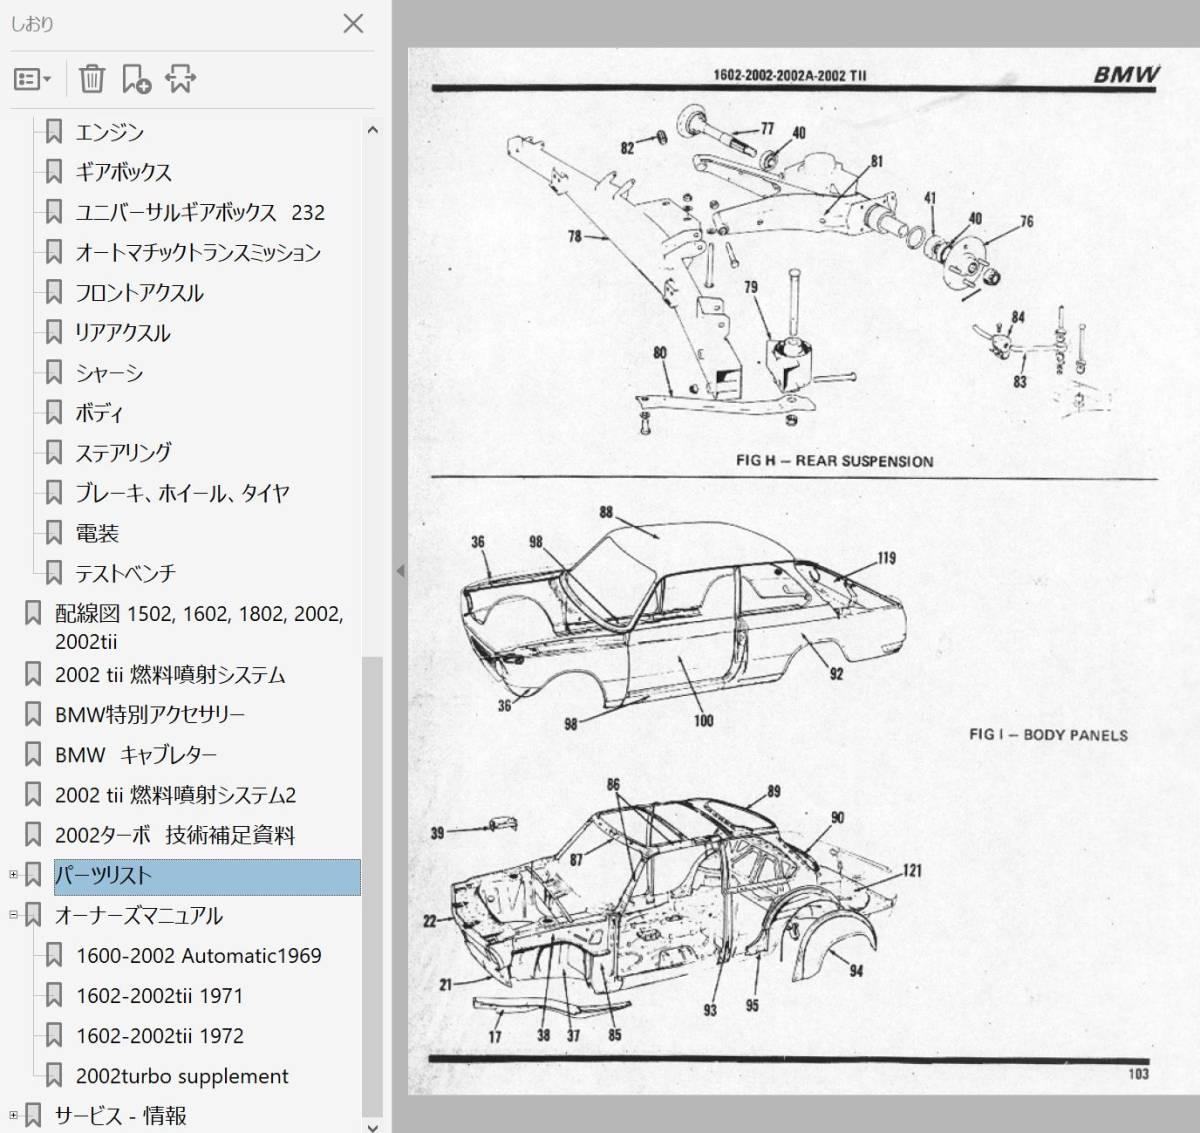The image size is (1200, 1133).
Task: Open the ボディ bookmark
Action: point(99,412)
